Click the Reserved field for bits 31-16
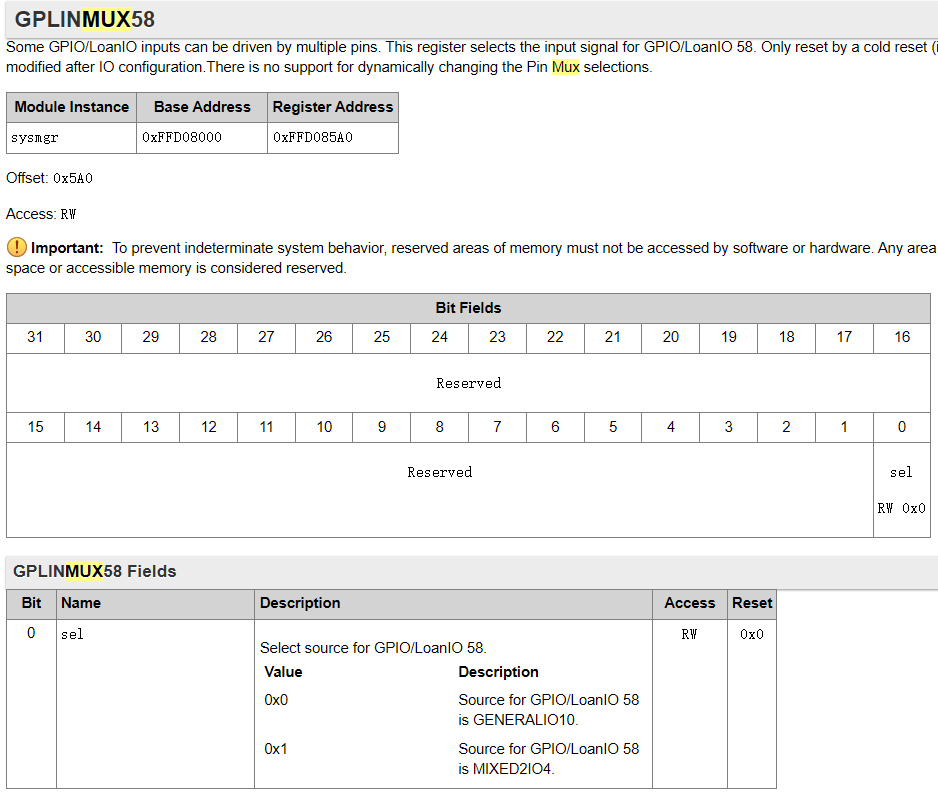 (468, 383)
